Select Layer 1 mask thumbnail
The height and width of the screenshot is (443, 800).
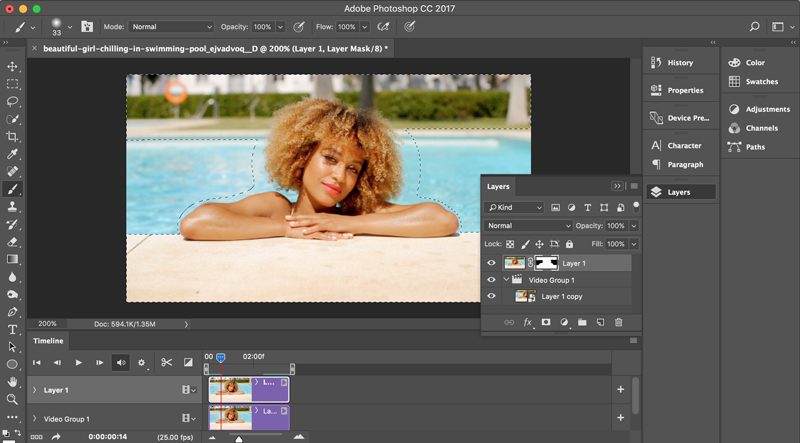tap(546, 263)
